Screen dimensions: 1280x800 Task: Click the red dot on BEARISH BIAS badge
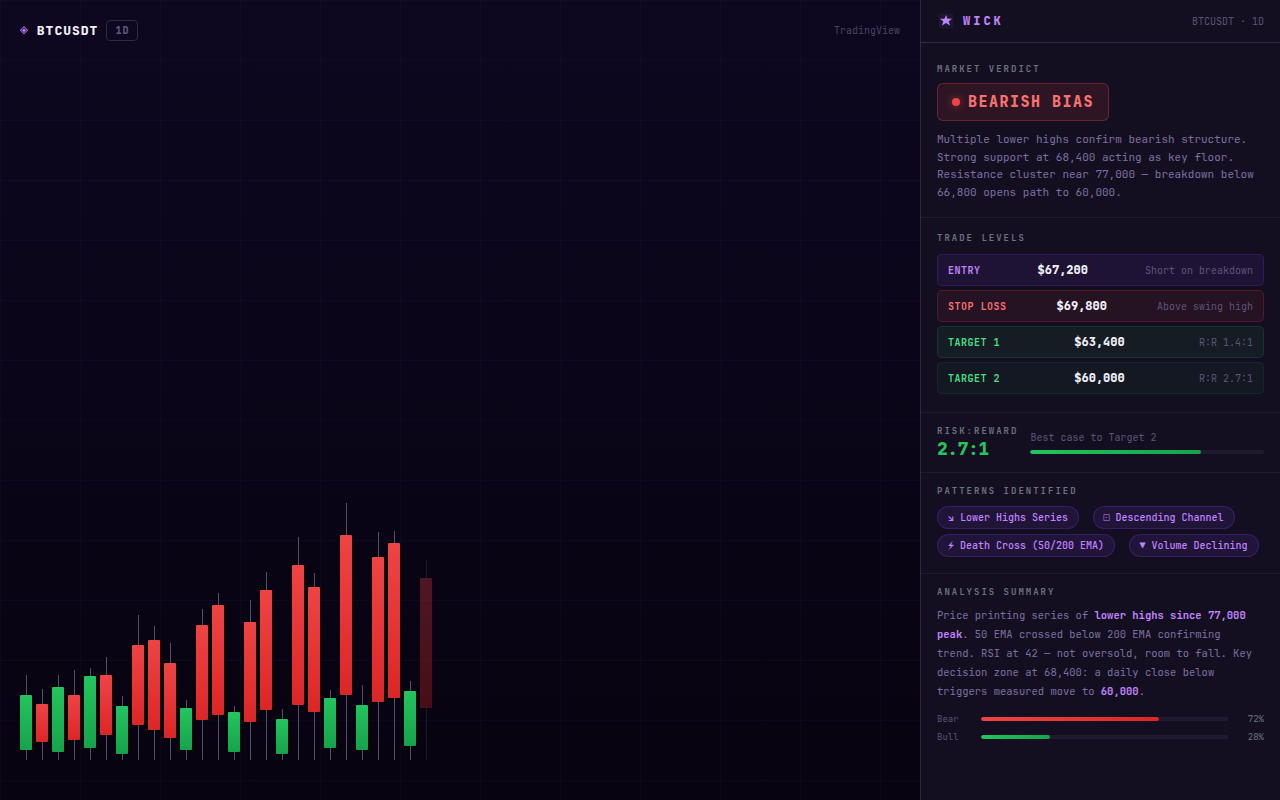[x=957, y=101]
